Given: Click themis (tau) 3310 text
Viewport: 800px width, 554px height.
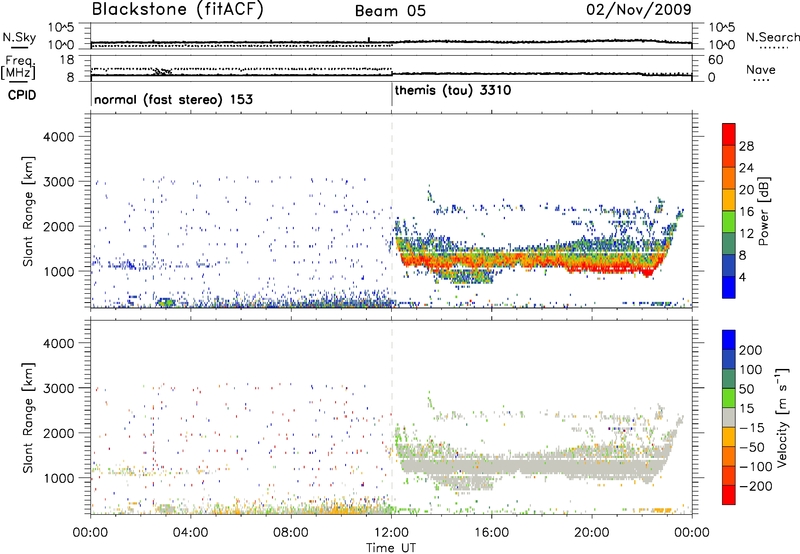Looking at the screenshot, I should tap(453, 91).
